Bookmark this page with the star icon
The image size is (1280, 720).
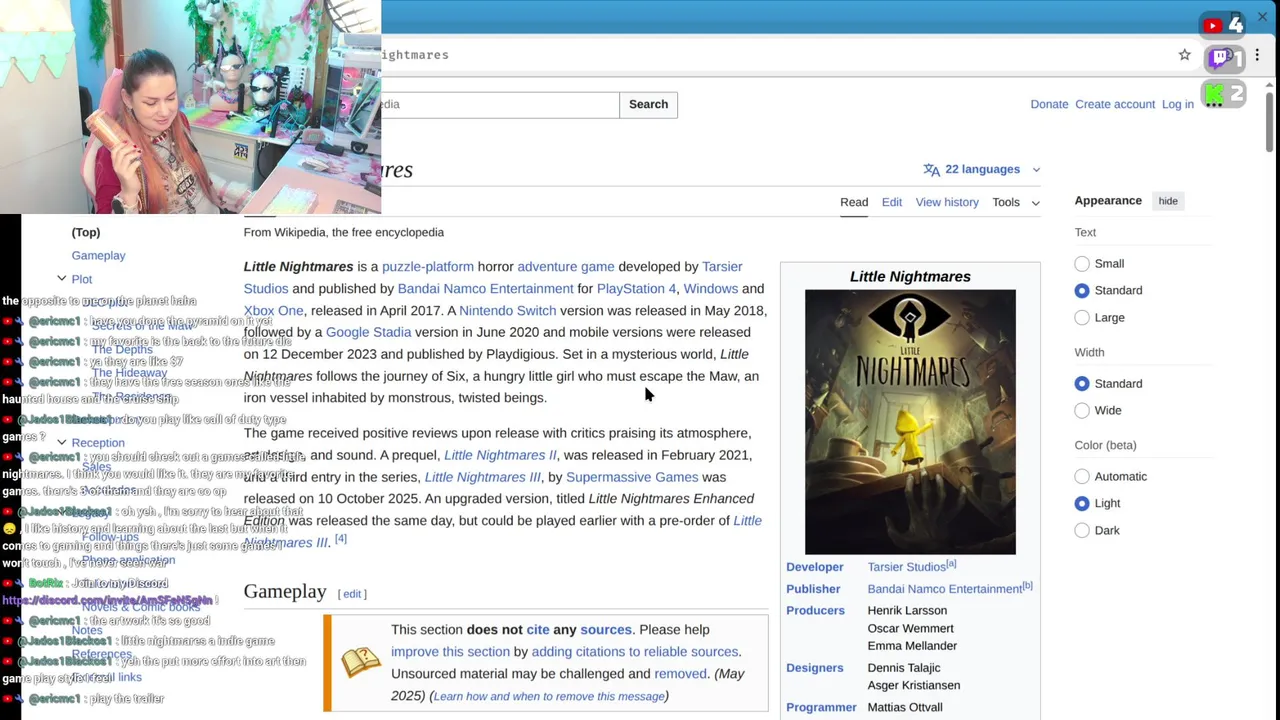(x=1185, y=55)
